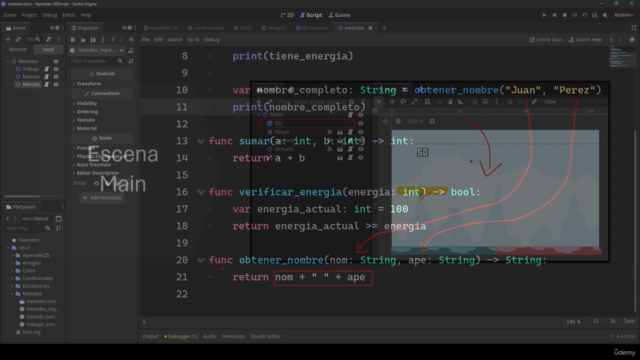Instantiate a child scene via link icon
This screenshot has width=640, height=360.
pyautogui.click(x=18, y=39)
